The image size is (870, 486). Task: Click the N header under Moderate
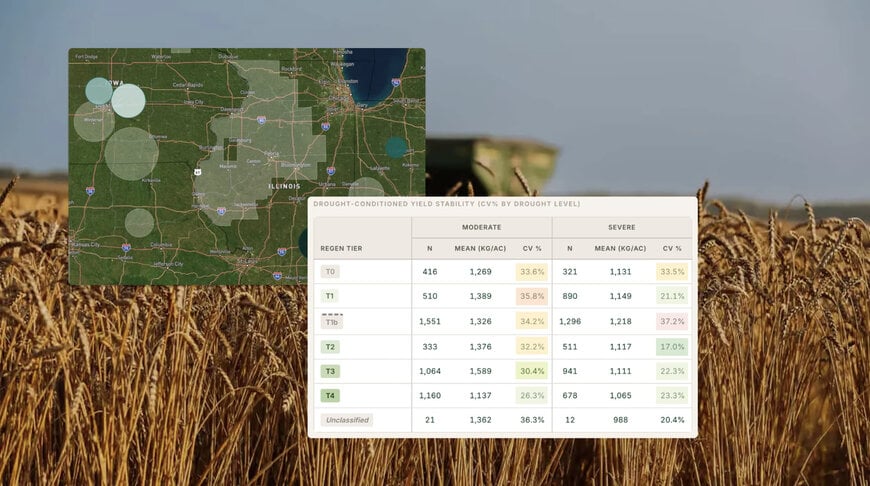429,249
